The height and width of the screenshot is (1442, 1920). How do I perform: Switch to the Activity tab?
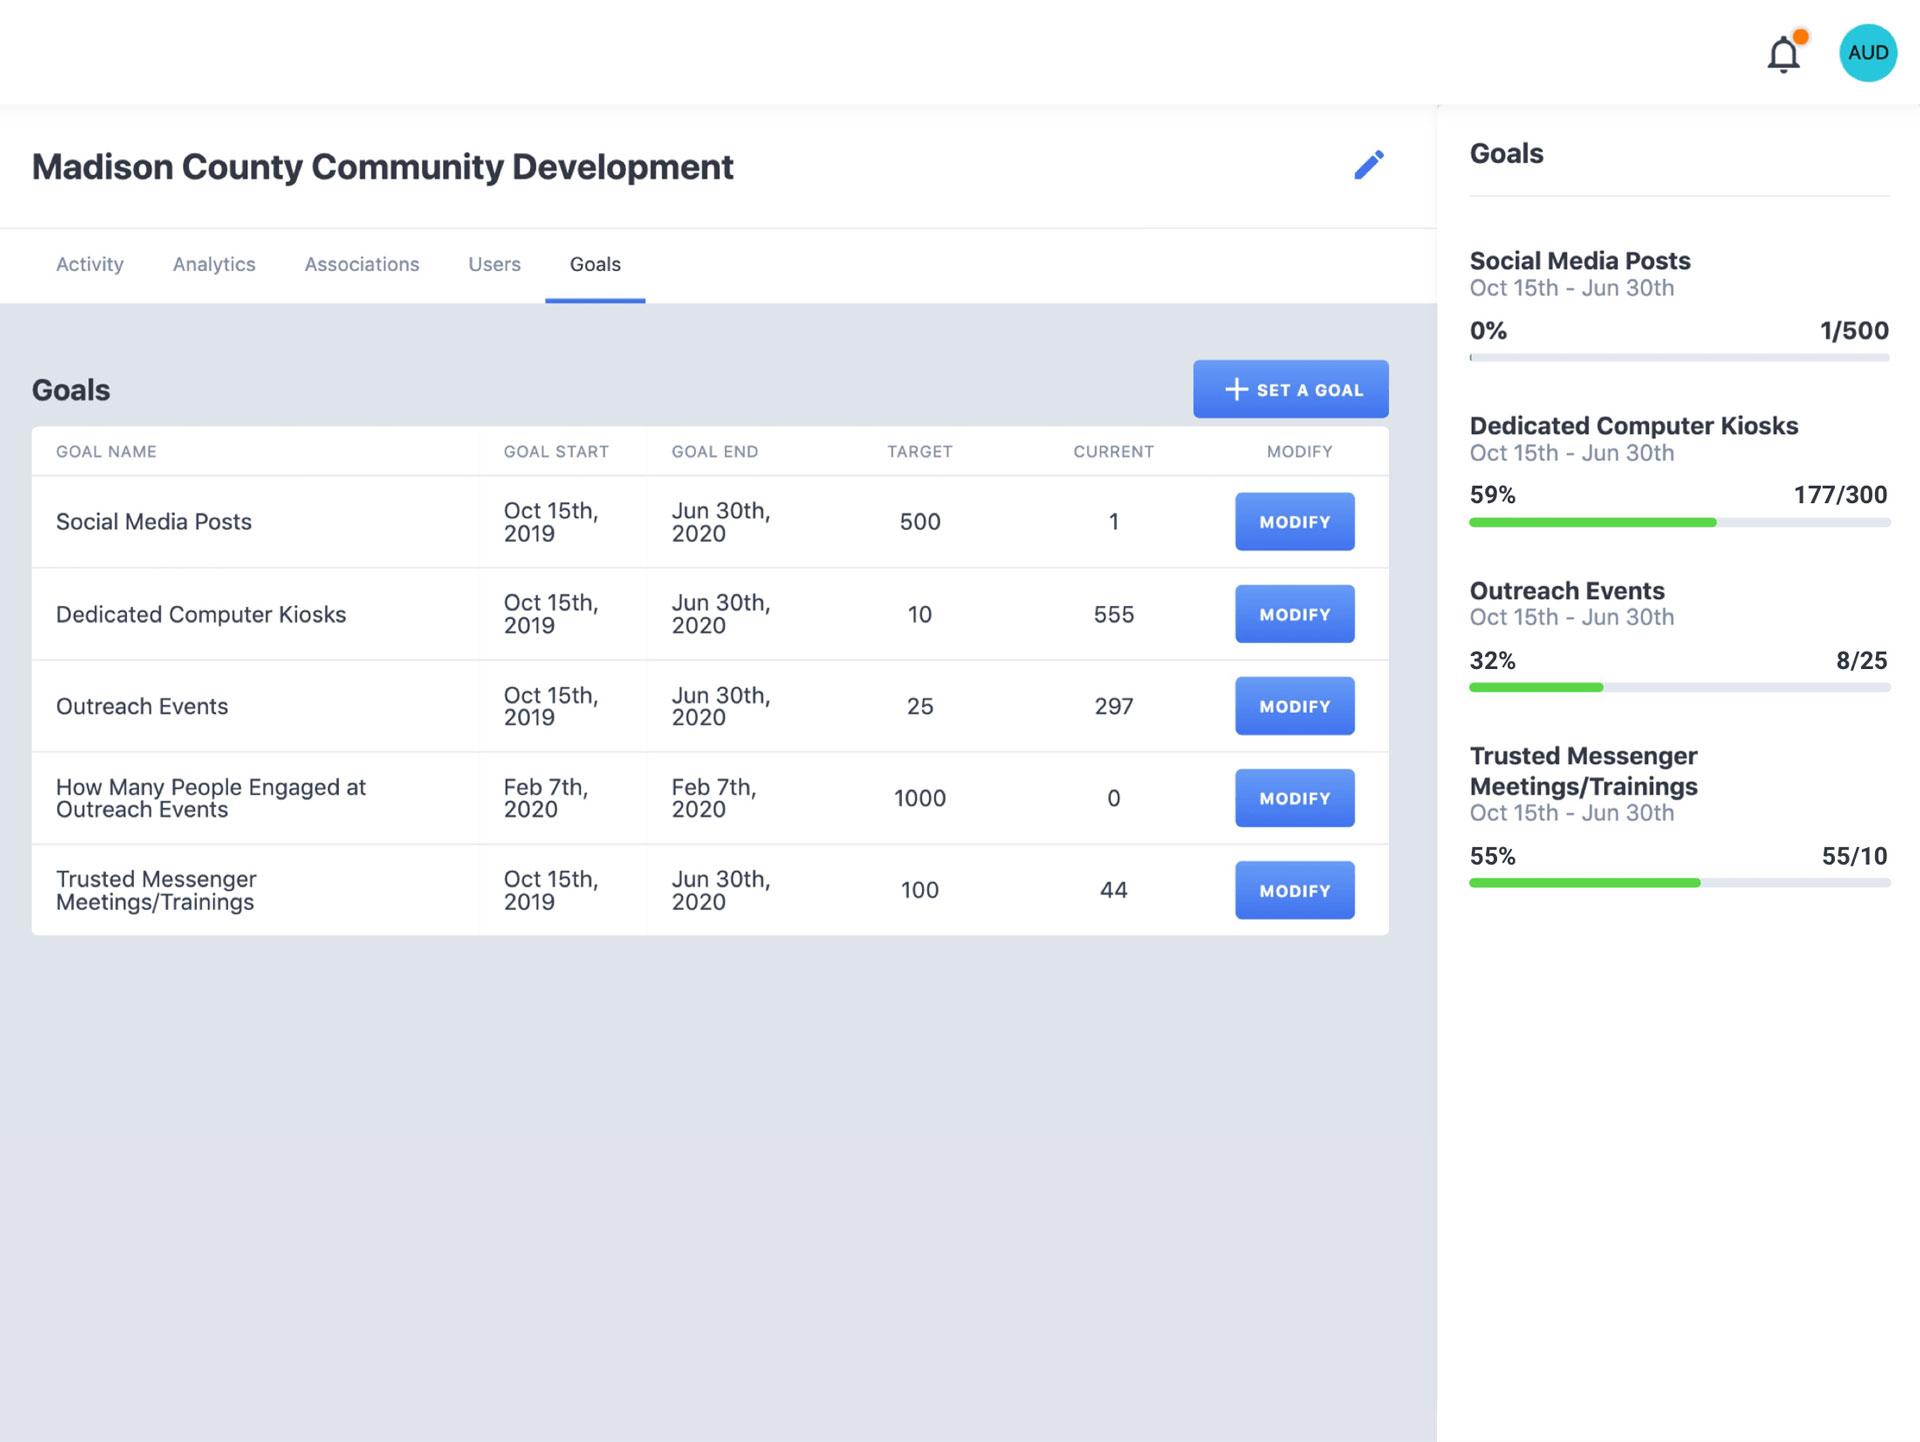pos(90,264)
